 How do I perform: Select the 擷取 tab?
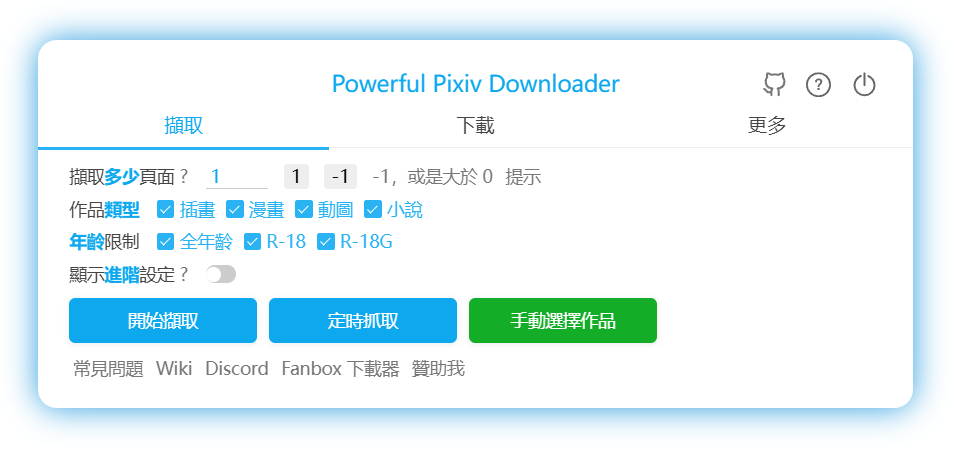click(x=183, y=126)
